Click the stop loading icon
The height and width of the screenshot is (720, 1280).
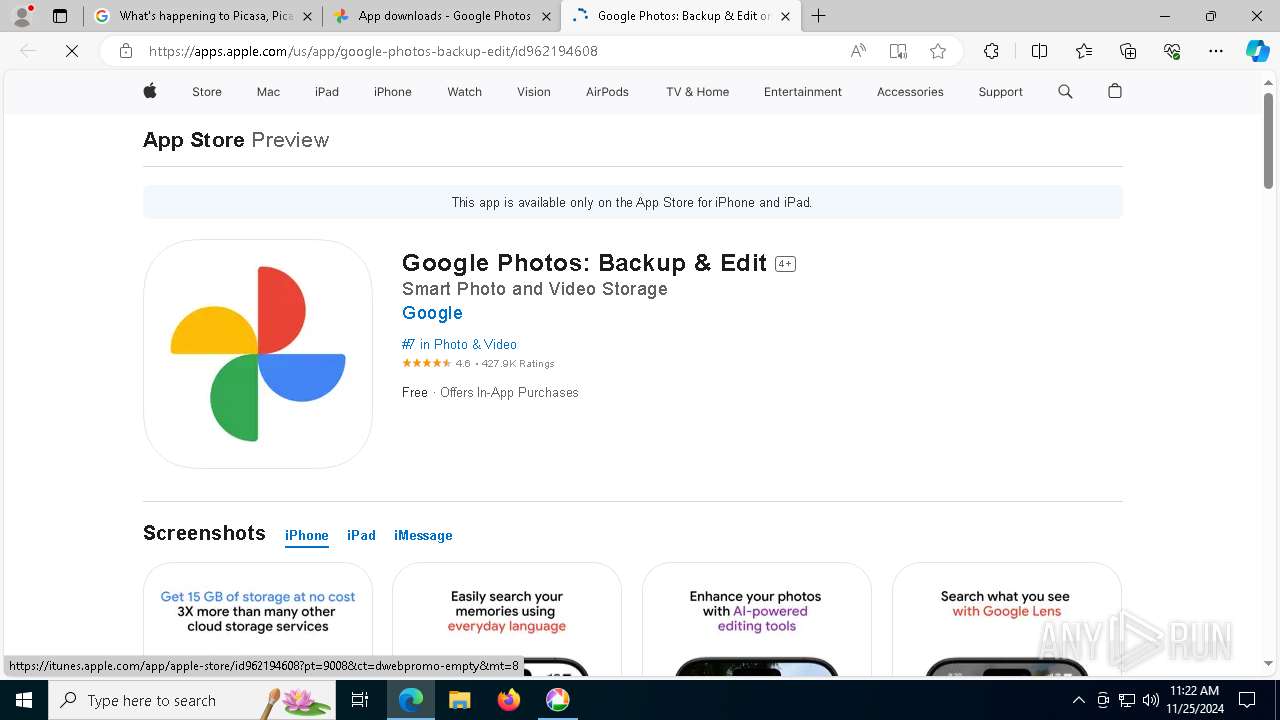pyautogui.click(x=72, y=51)
